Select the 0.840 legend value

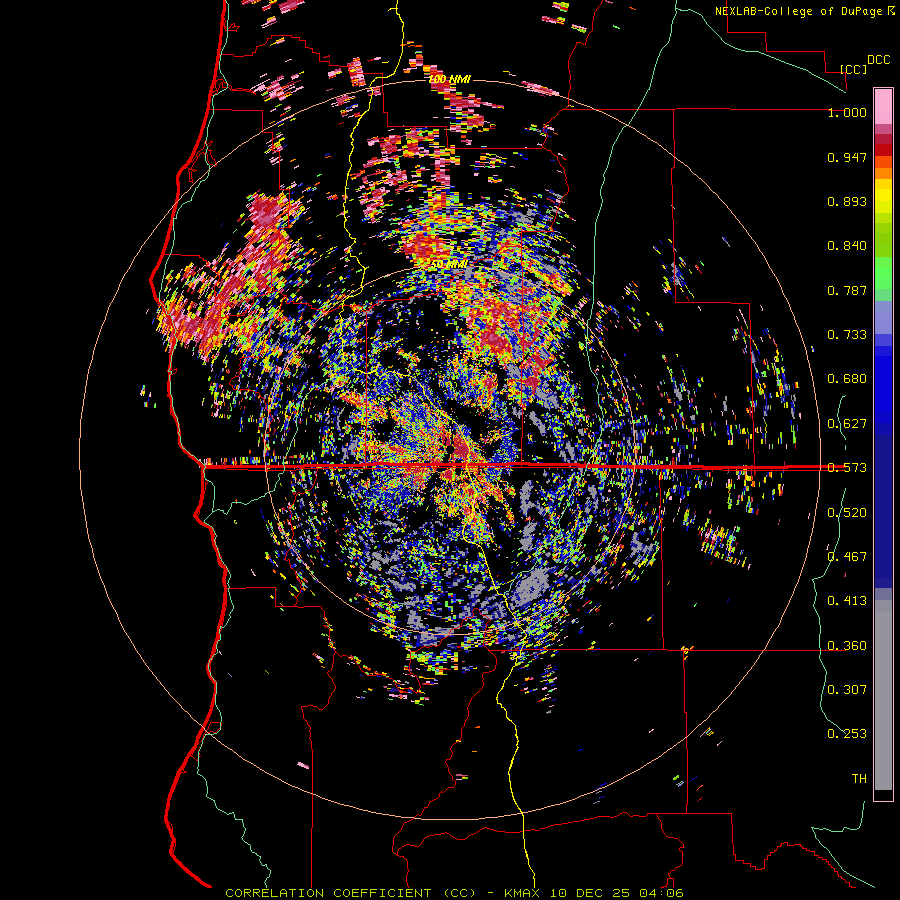pos(847,246)
